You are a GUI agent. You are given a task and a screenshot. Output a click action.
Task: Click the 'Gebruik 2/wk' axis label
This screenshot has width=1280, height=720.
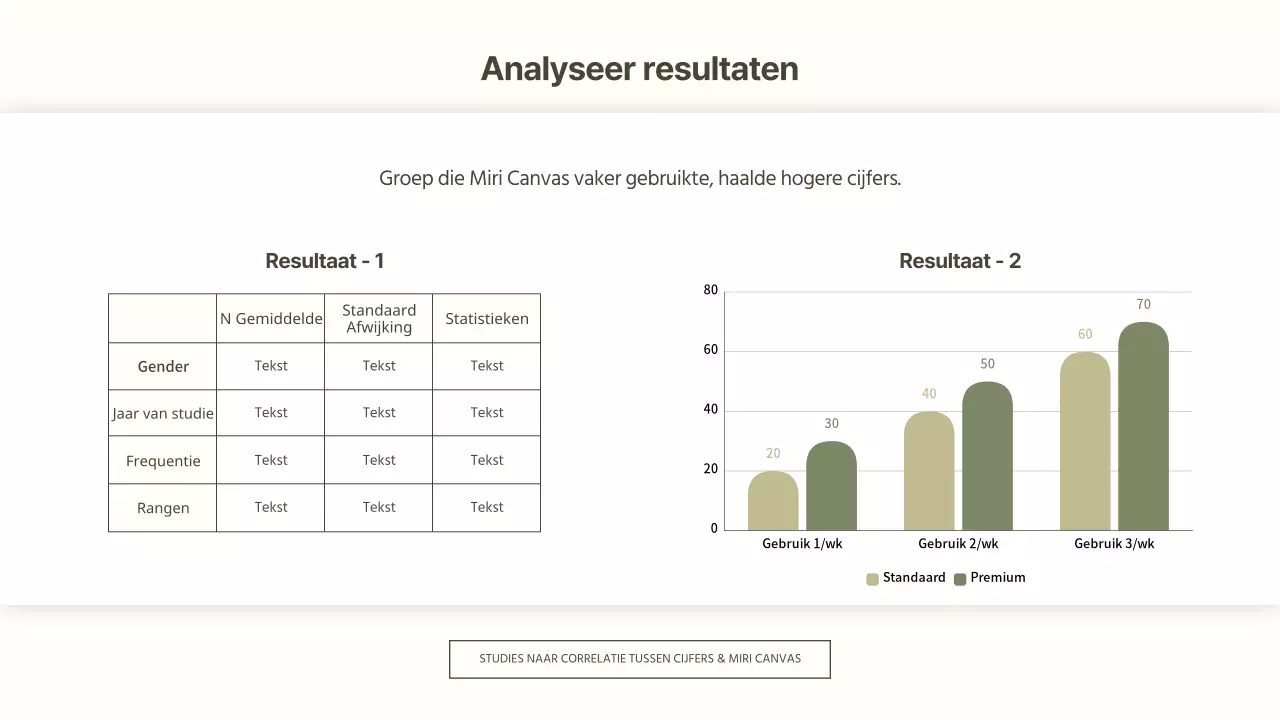tap(958, 544)
